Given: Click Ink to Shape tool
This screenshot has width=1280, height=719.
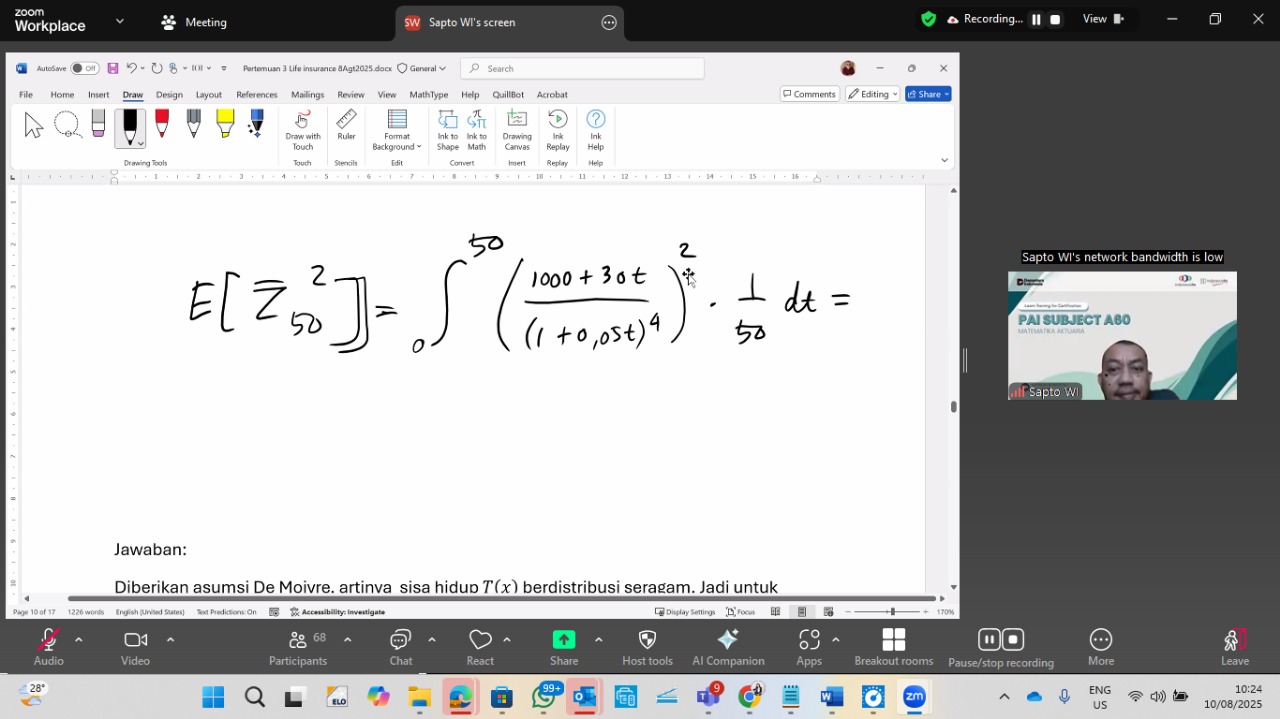Looking at the screenshot, I should [447, 130].
